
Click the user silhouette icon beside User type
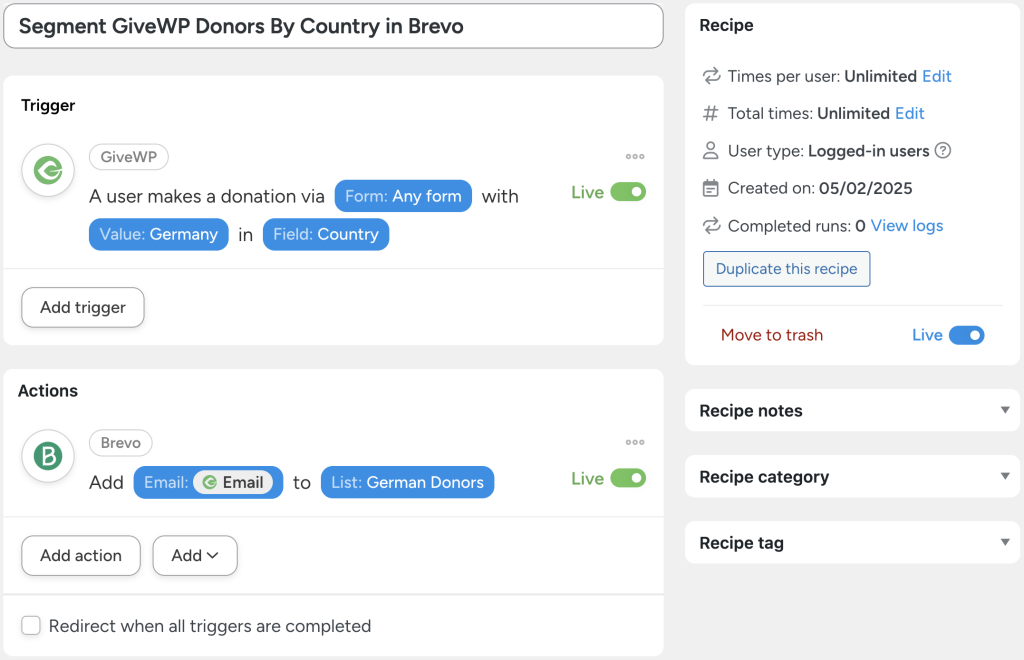coord(710,150)
